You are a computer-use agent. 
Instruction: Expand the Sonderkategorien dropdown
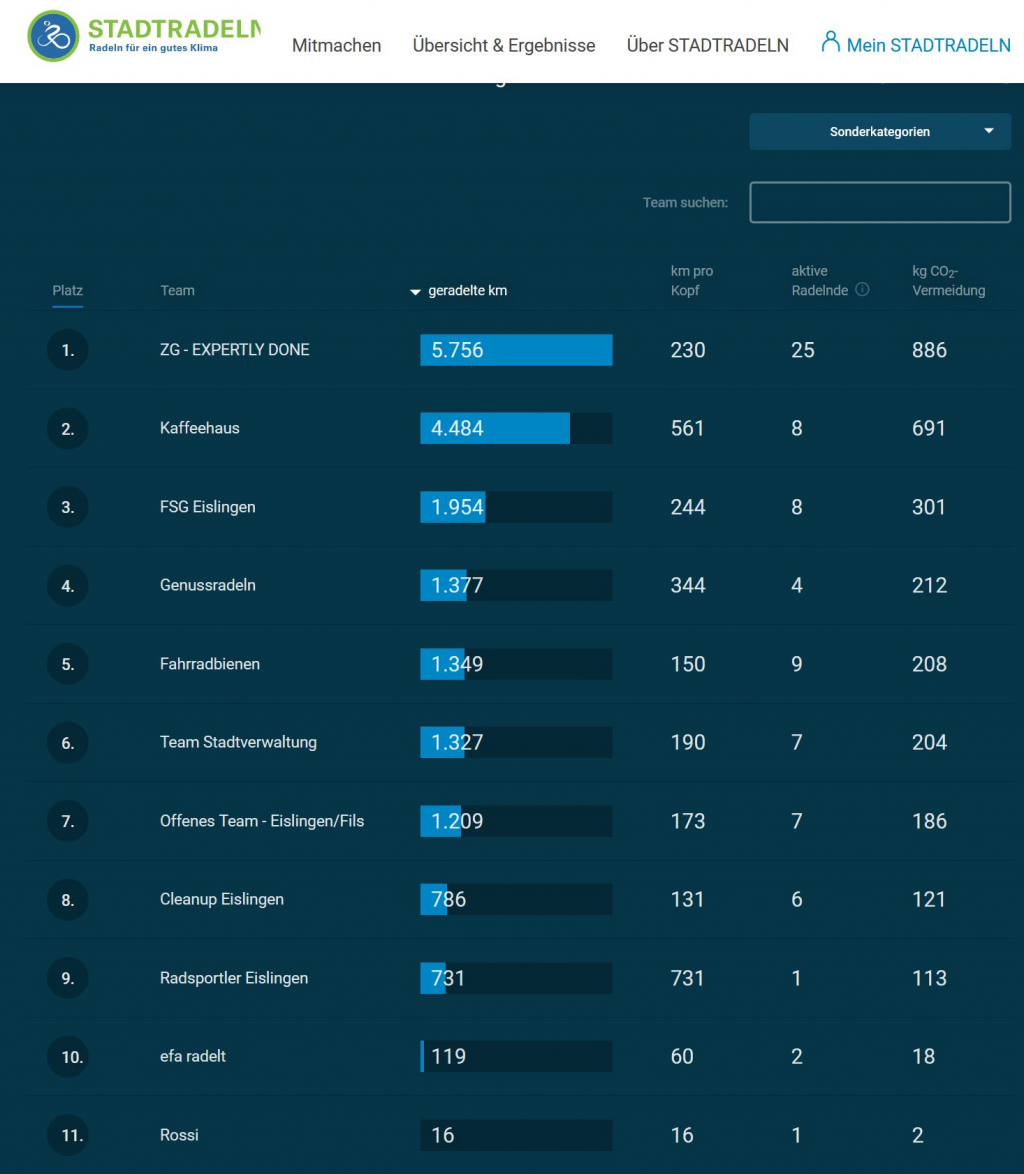[x=879, y=132]
